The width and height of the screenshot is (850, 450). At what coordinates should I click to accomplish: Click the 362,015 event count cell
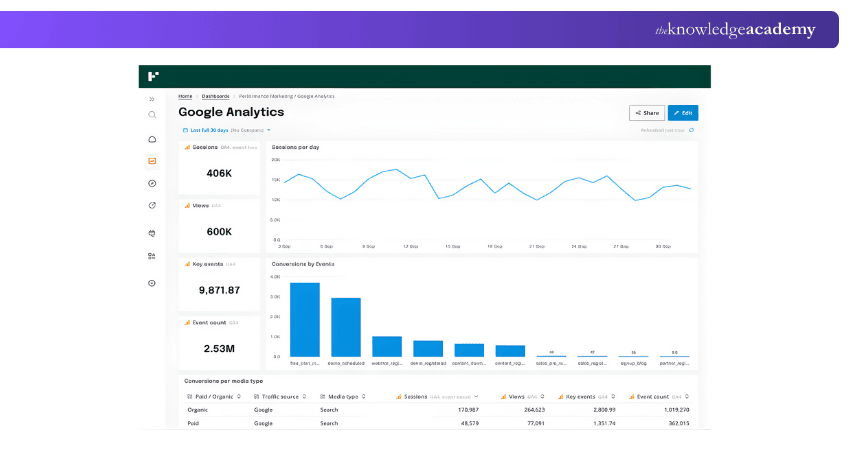click(679, 423)
